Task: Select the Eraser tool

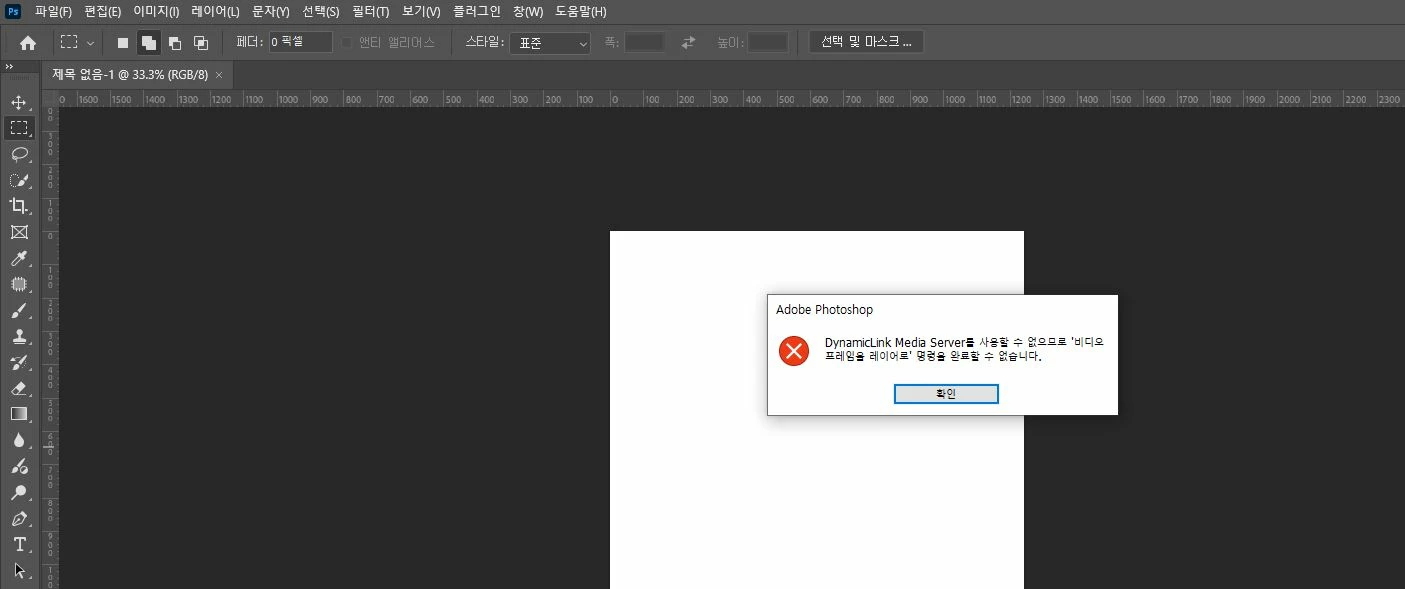Action: 19,388
